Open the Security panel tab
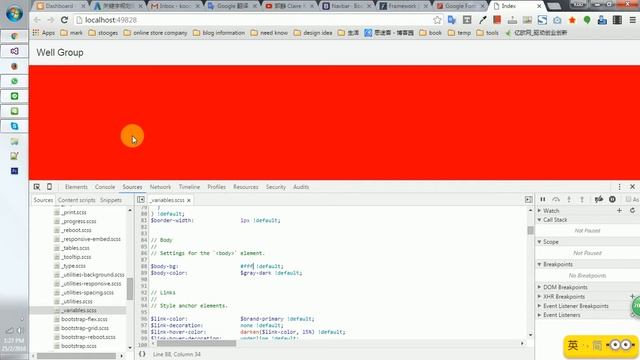The width and height of the screenshot is (640, 360). pyautogui.click(x=276, y=187)
